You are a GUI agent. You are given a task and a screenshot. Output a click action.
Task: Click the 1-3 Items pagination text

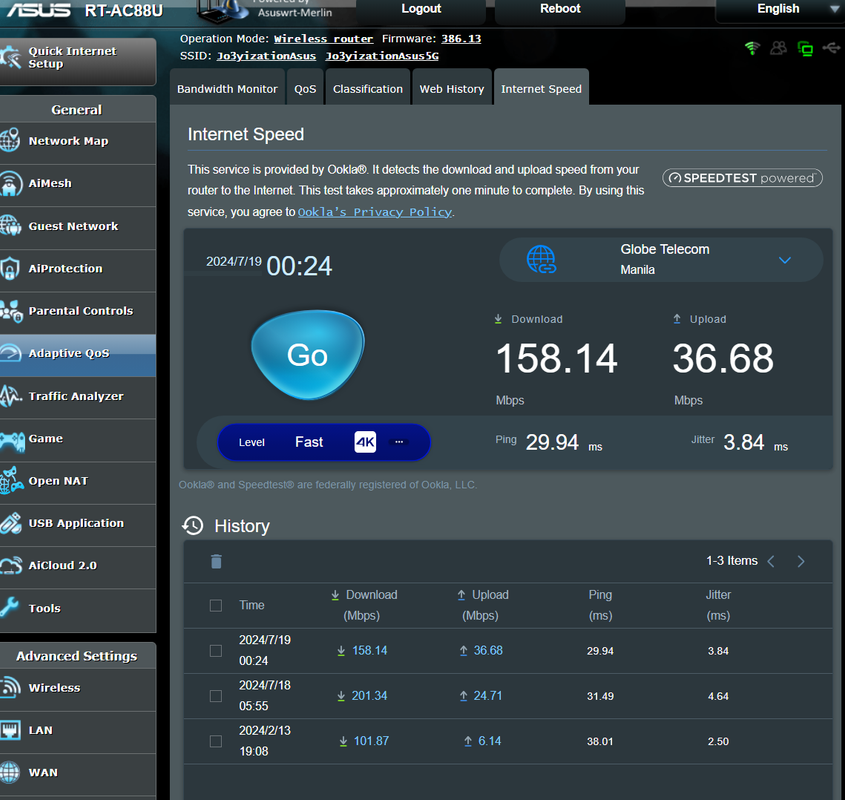[732, 561]
